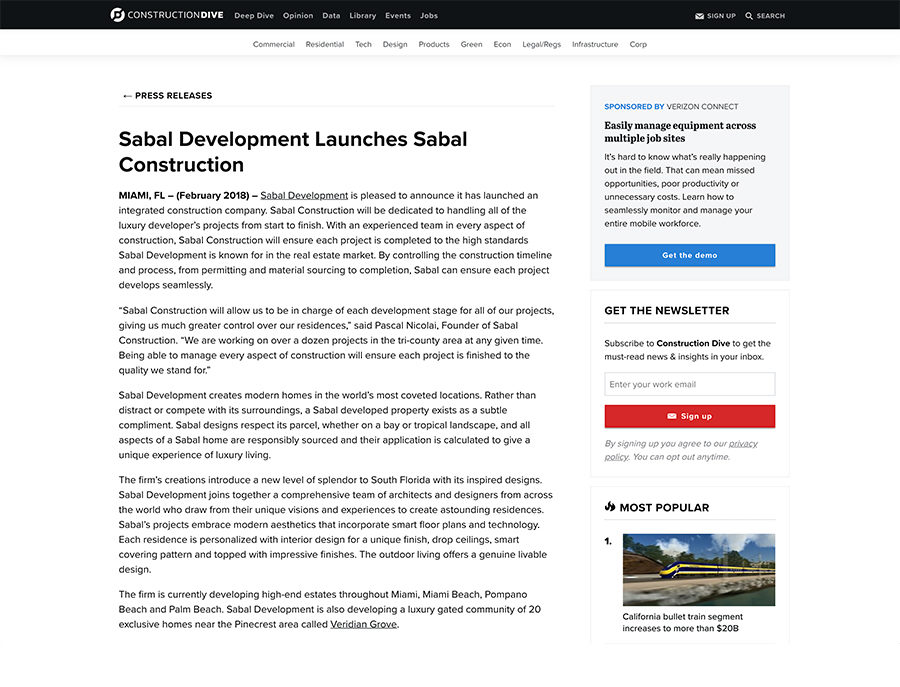Open the Sabal Development link
Viewport: 900px width, 687px height.
(304, 195)
